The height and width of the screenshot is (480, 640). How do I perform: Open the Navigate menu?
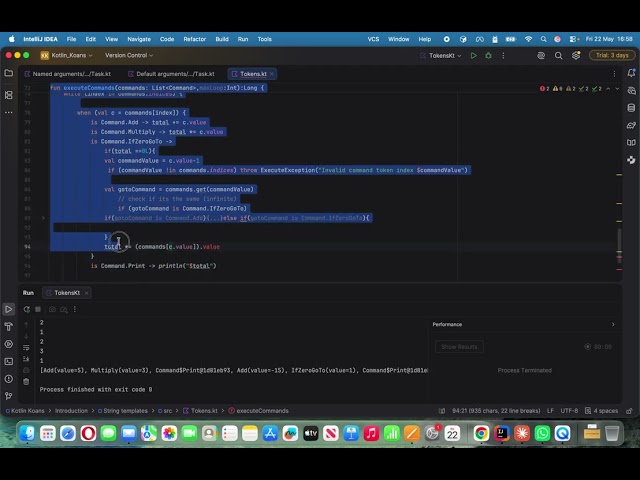click(139, 39)
